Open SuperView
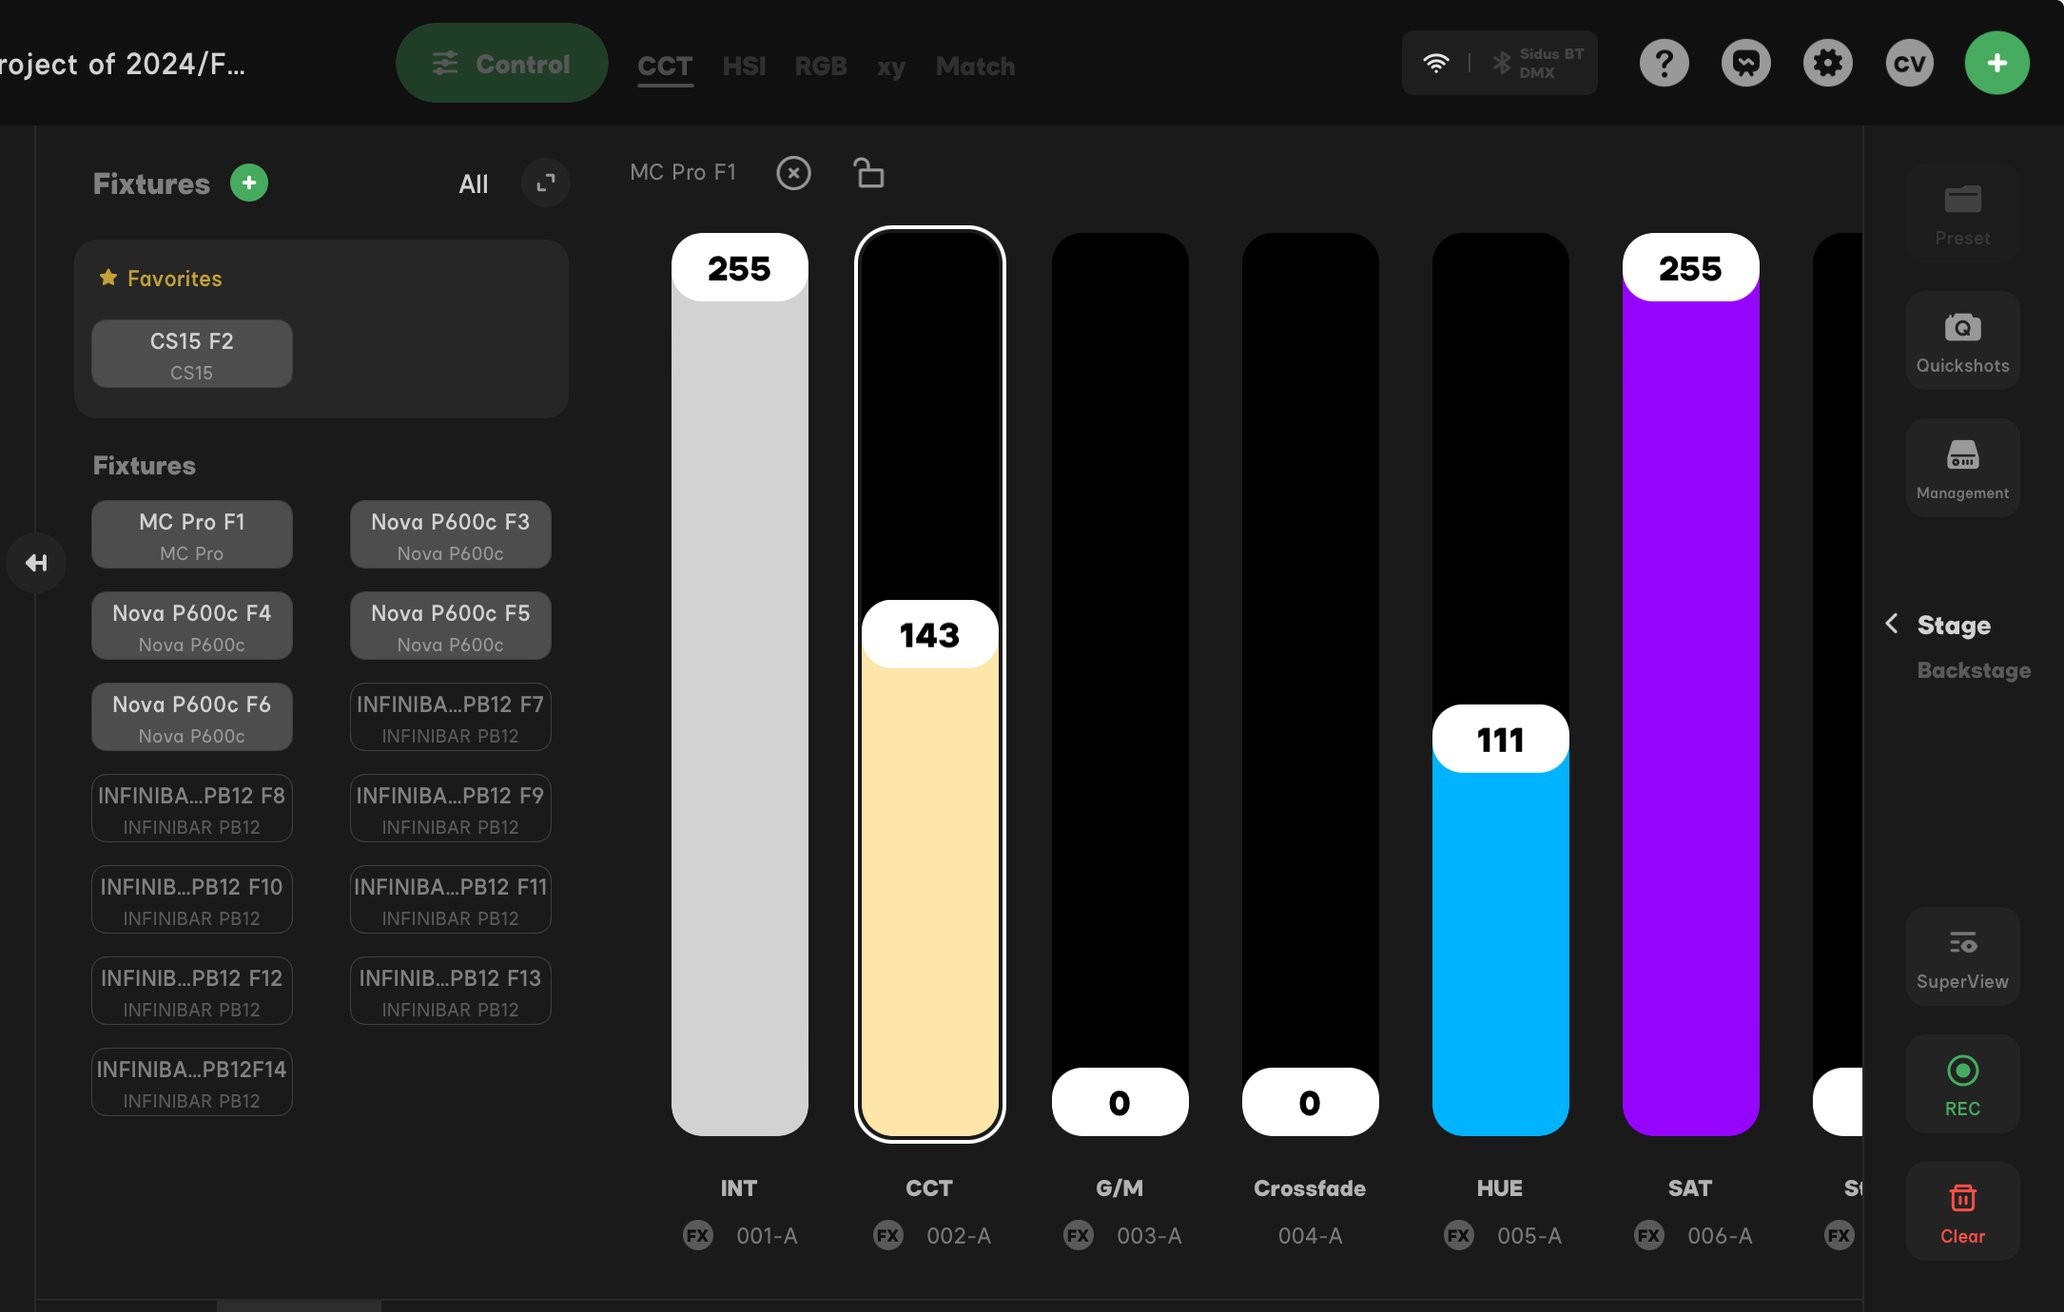 pos(1961,957)
